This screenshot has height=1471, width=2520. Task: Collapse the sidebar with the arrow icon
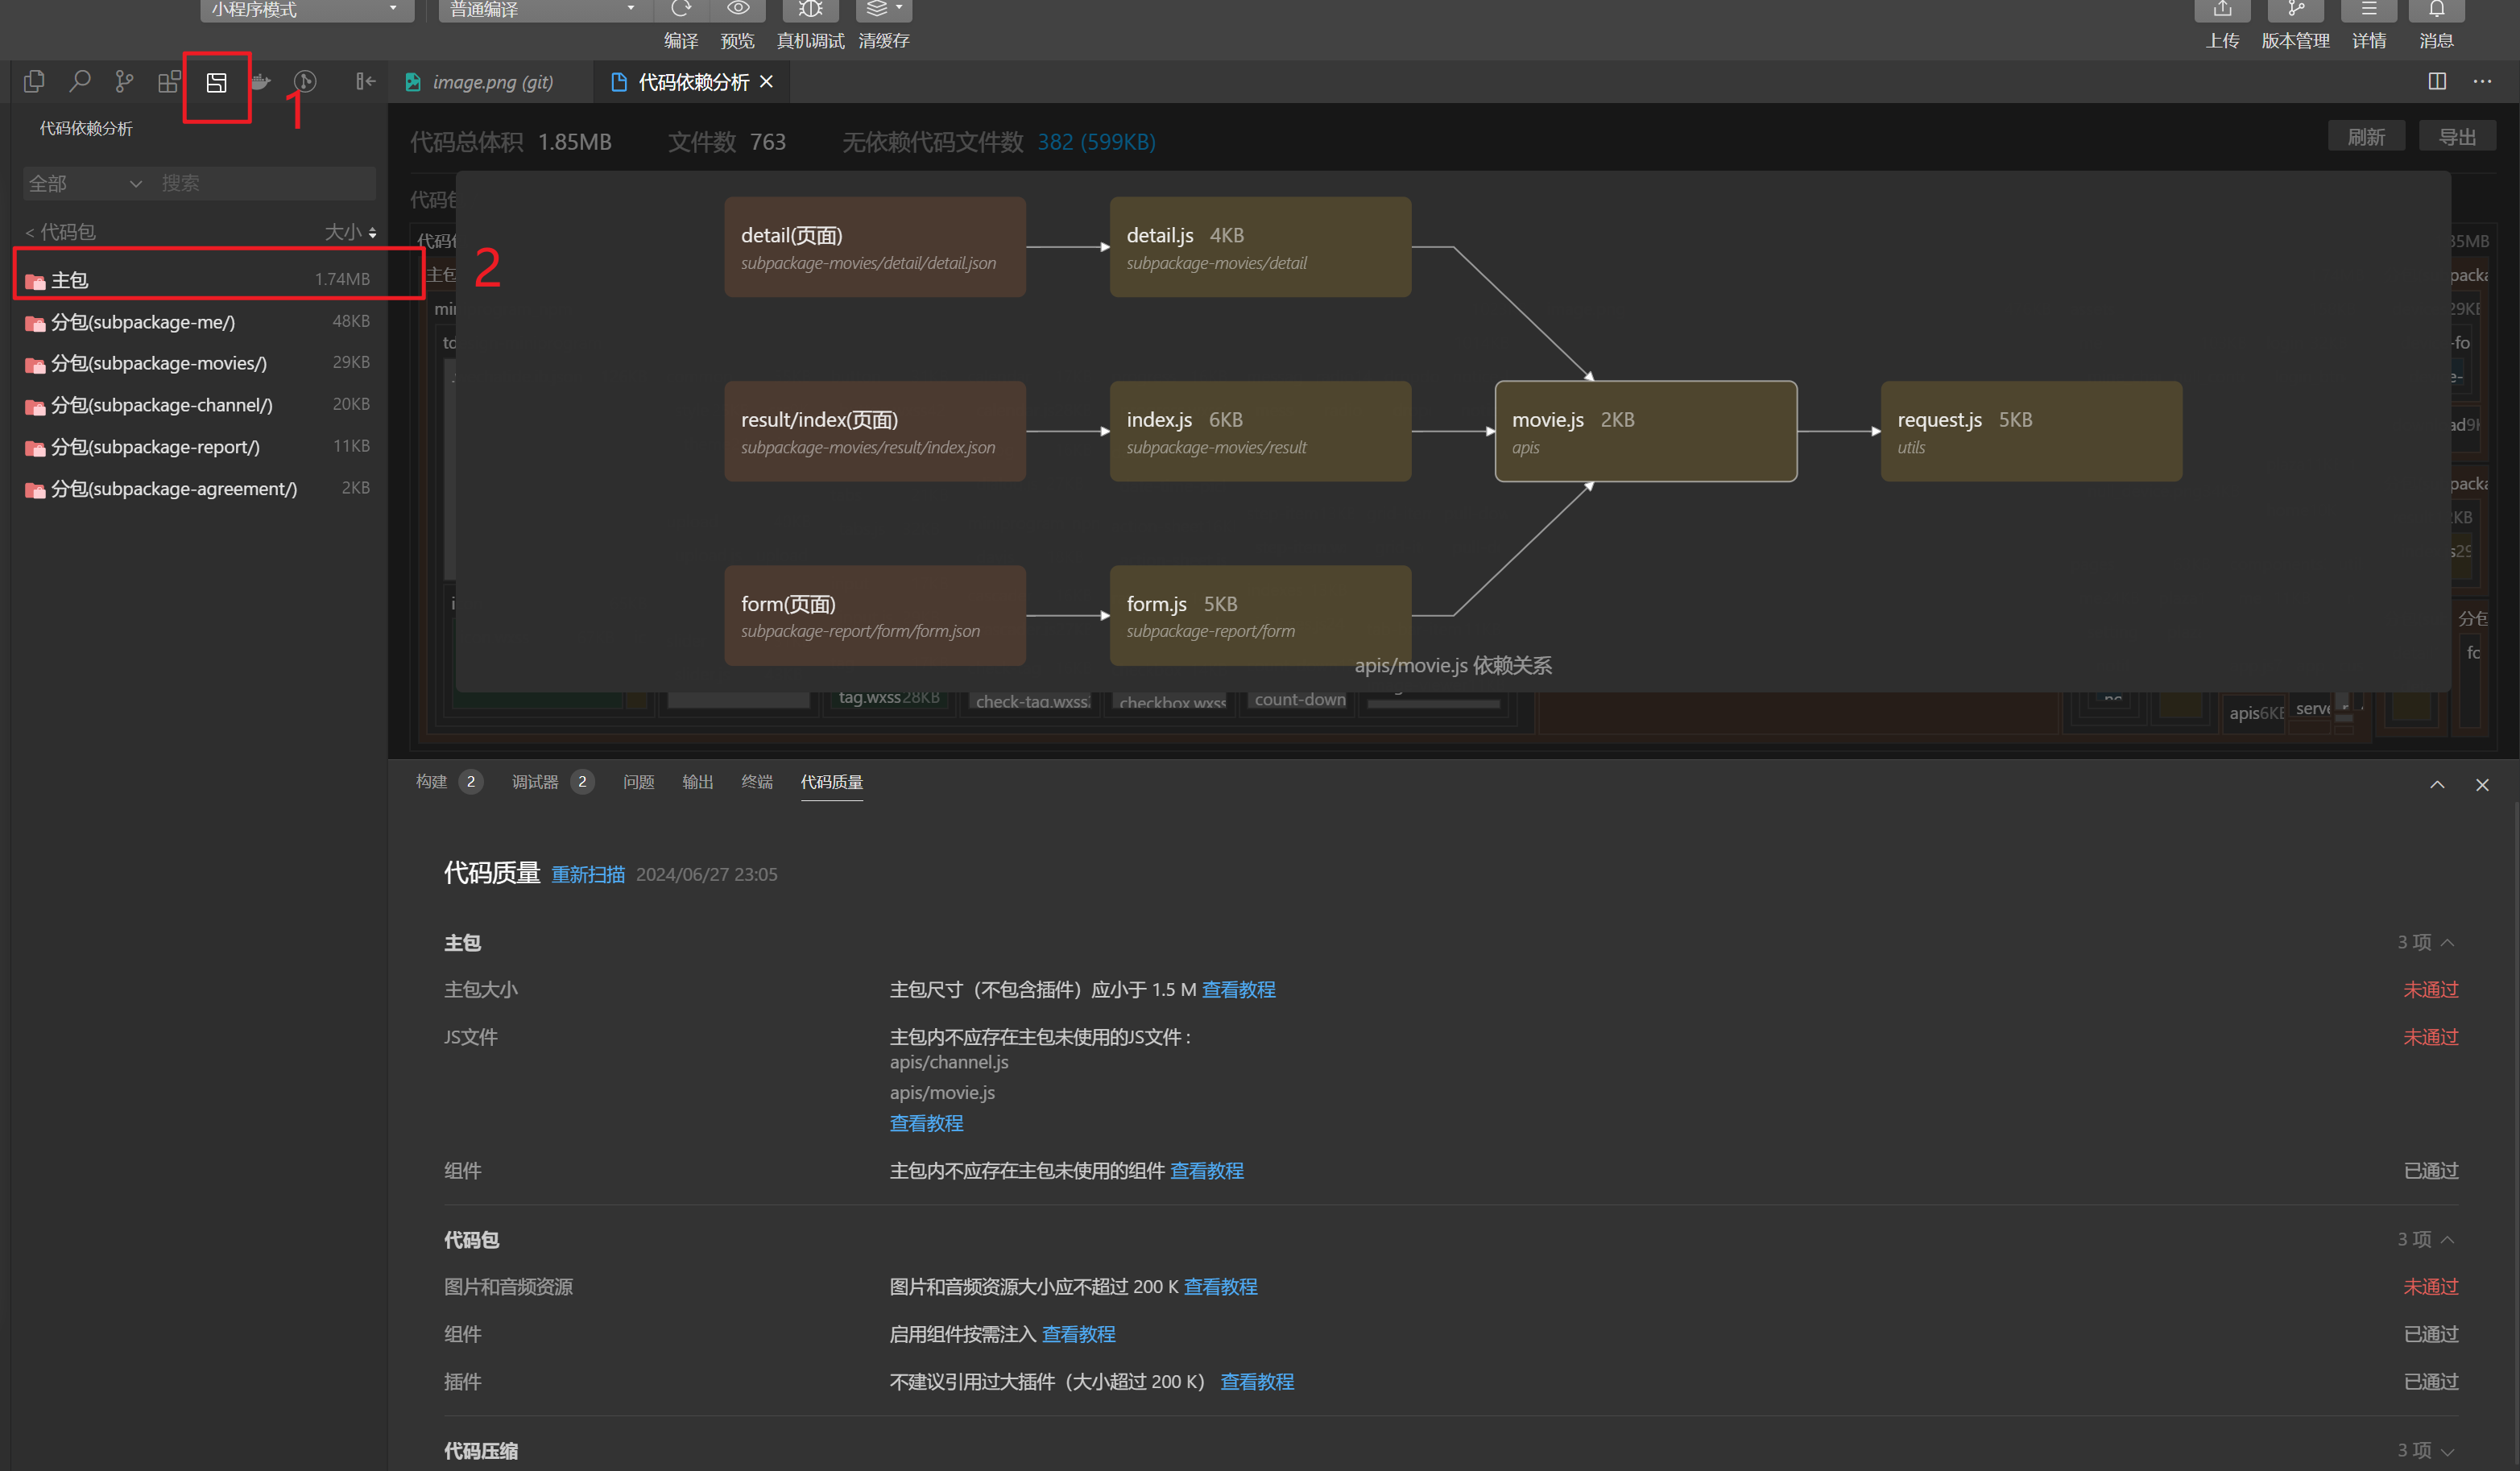[x=365, y=81]
